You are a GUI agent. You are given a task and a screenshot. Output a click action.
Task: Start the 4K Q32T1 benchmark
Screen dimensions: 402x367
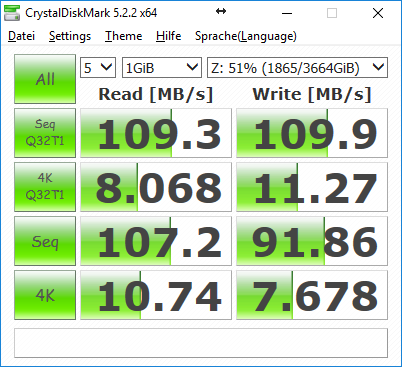pyautogui.click(x=45, y=187)
